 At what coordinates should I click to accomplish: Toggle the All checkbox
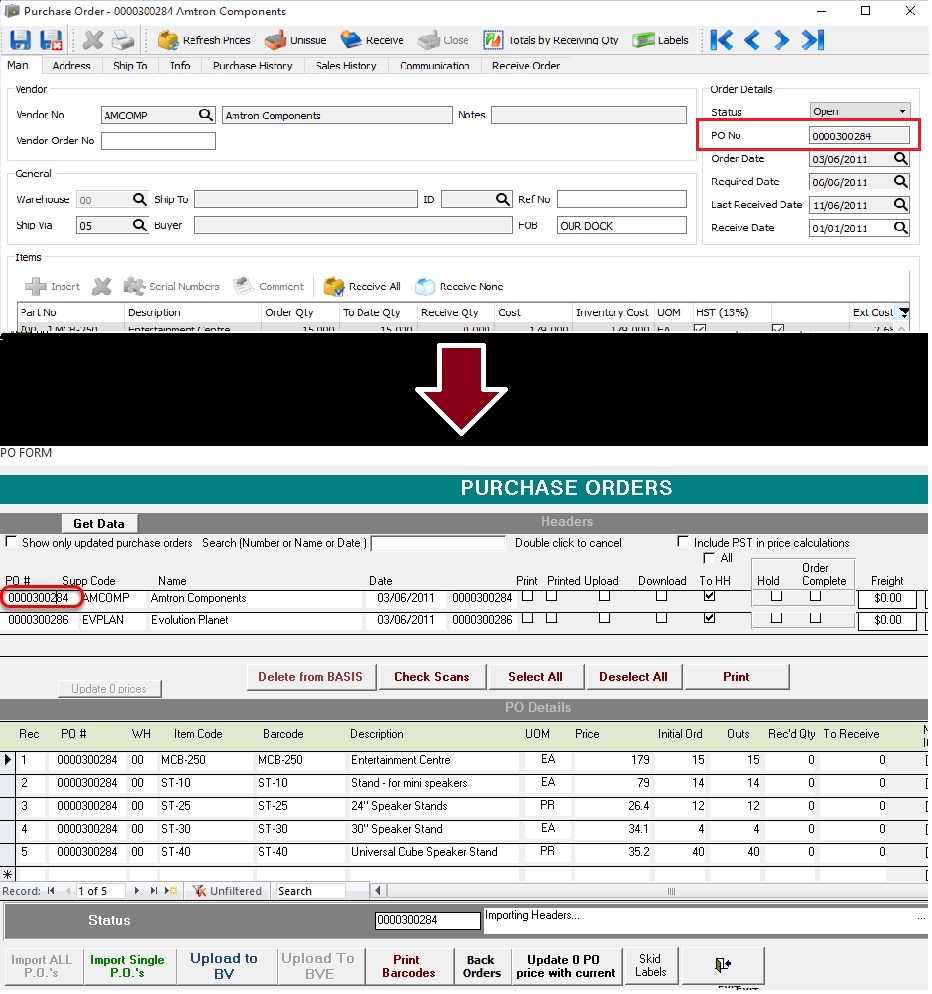(x=709, y=558)
